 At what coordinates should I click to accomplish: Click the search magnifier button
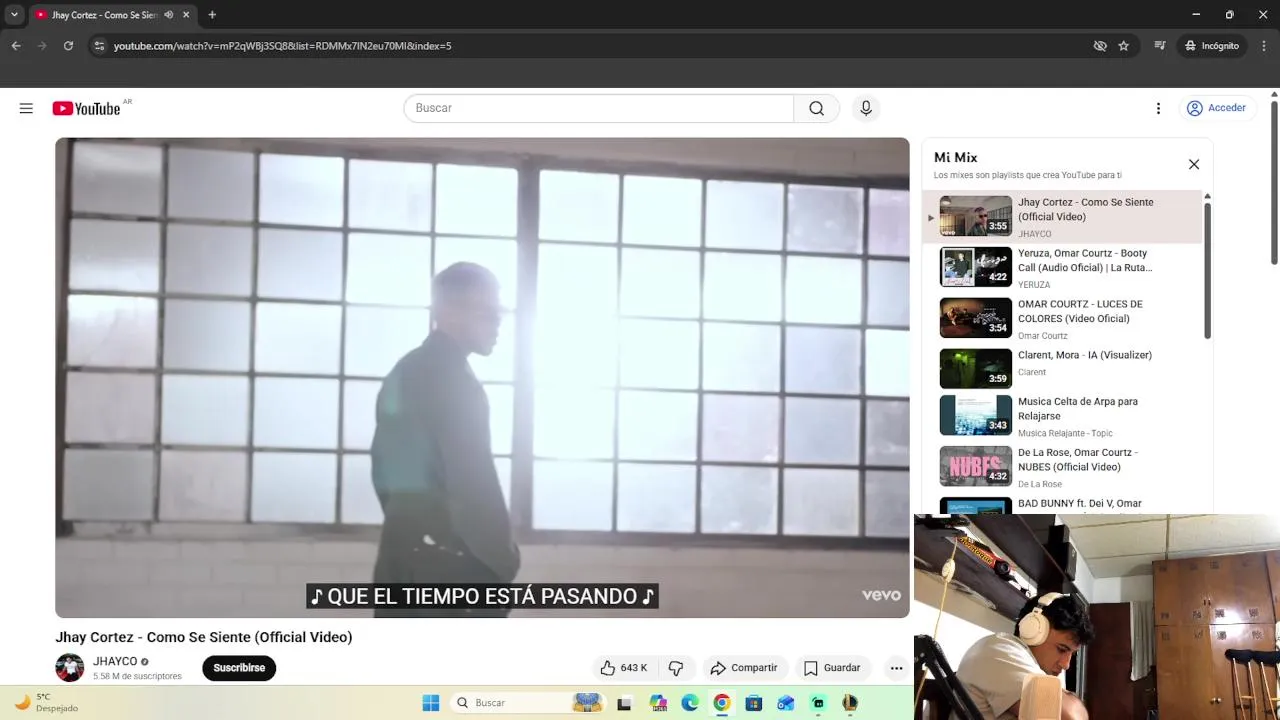click(x=817, y=108)
